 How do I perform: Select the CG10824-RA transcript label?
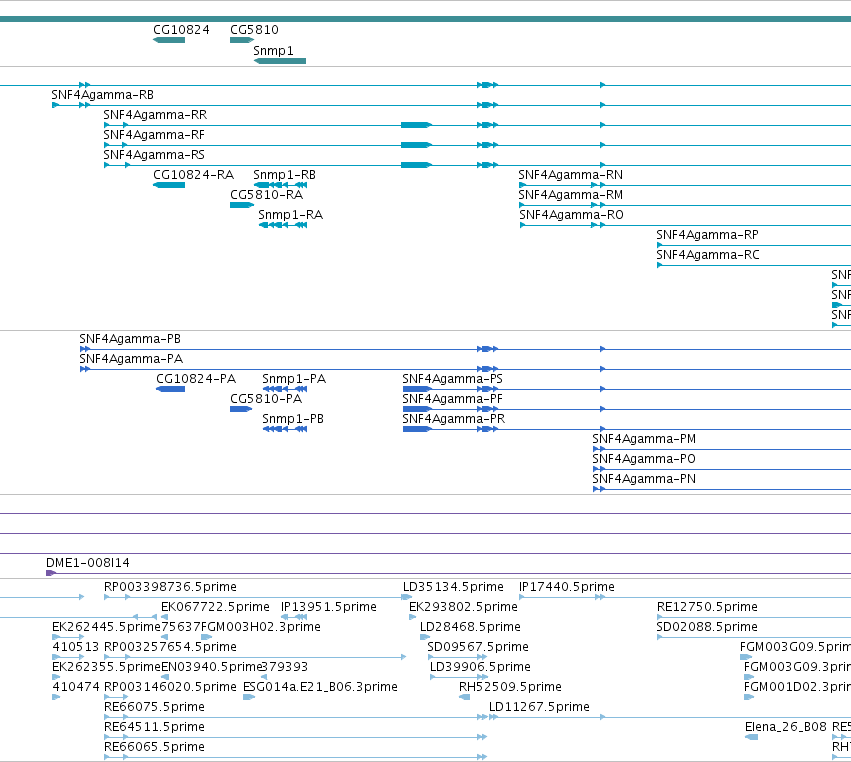(x=193, y=175)
